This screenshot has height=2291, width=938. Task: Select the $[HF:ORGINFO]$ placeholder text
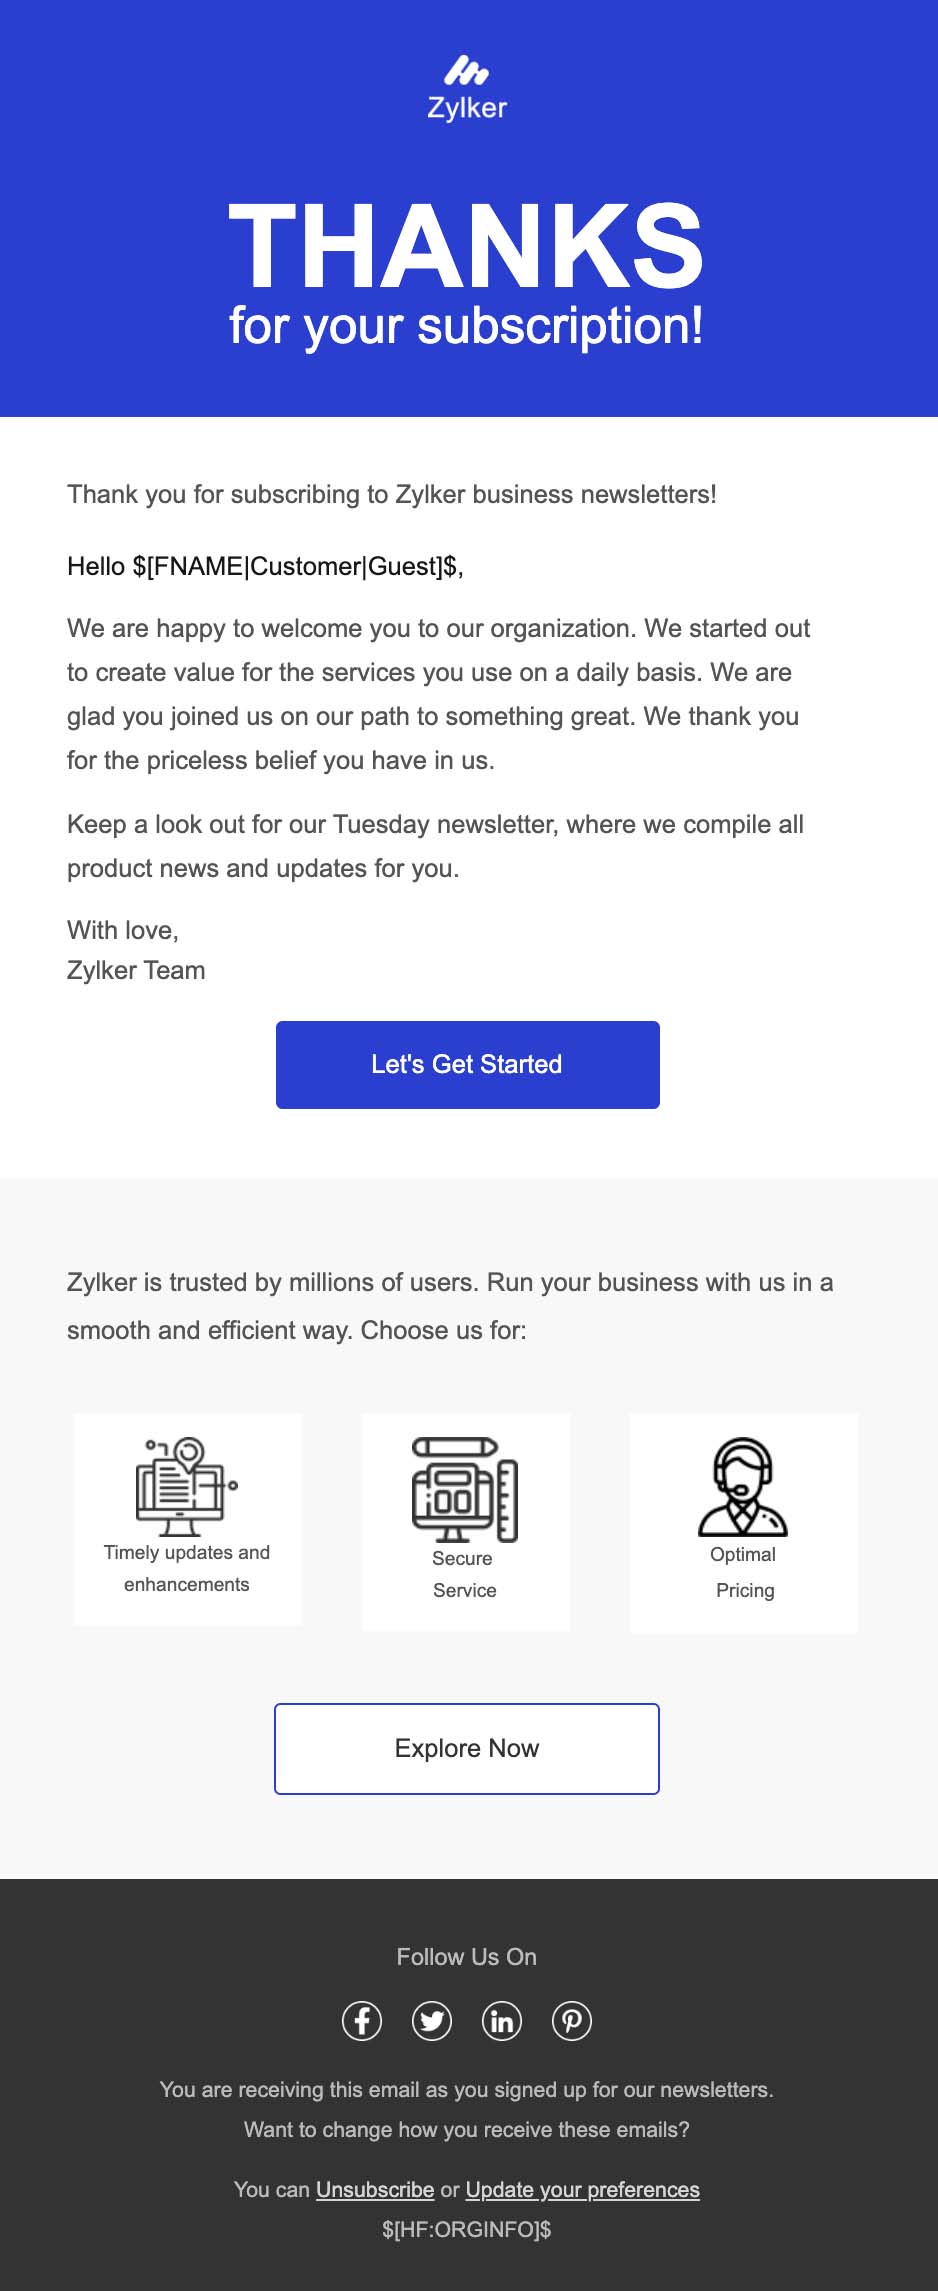pos(467,2229)
